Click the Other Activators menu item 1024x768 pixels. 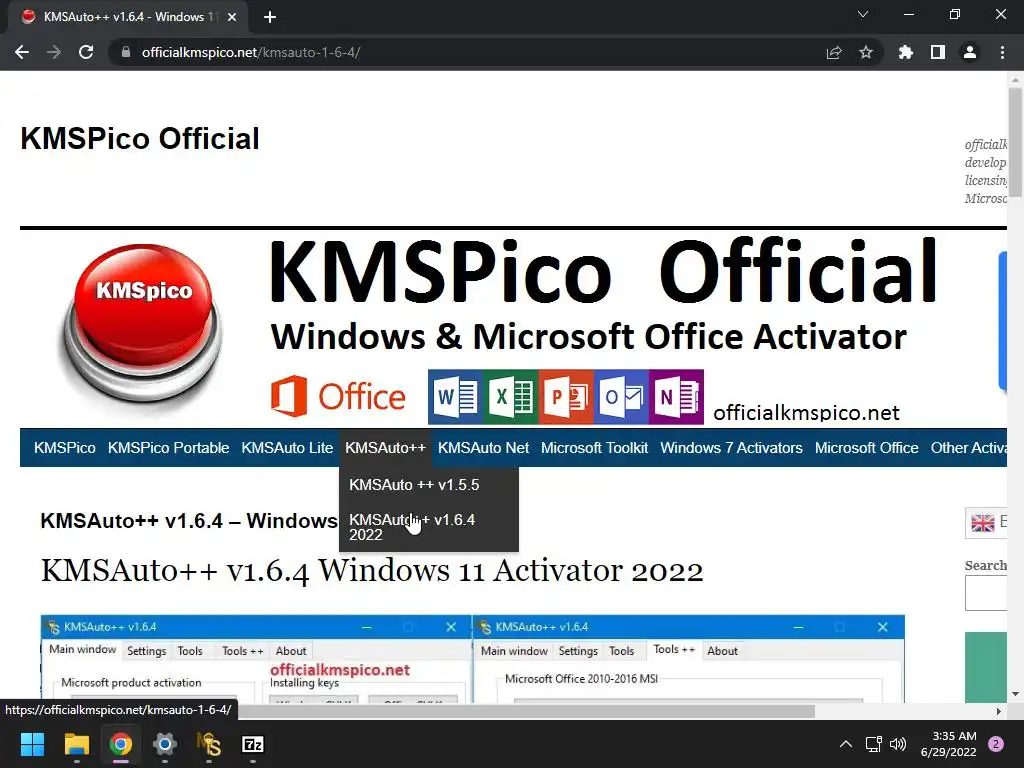tap(968, 447)
